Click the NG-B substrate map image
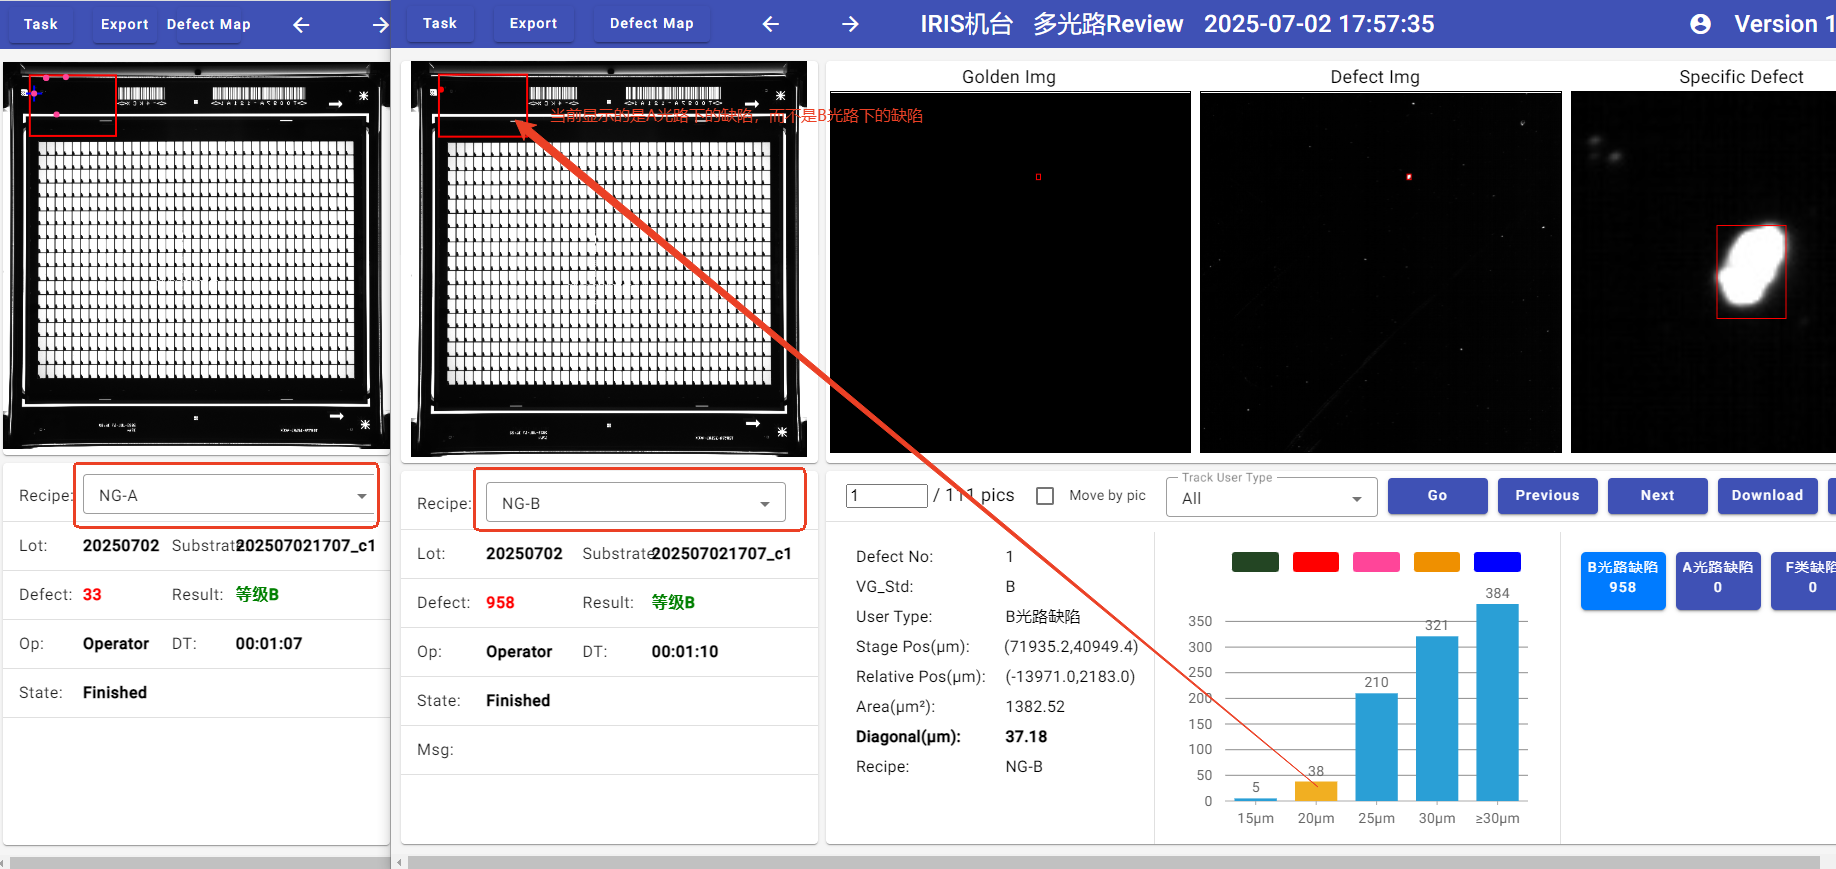Viewport: 1836px width, 869px height. [609, 259]
